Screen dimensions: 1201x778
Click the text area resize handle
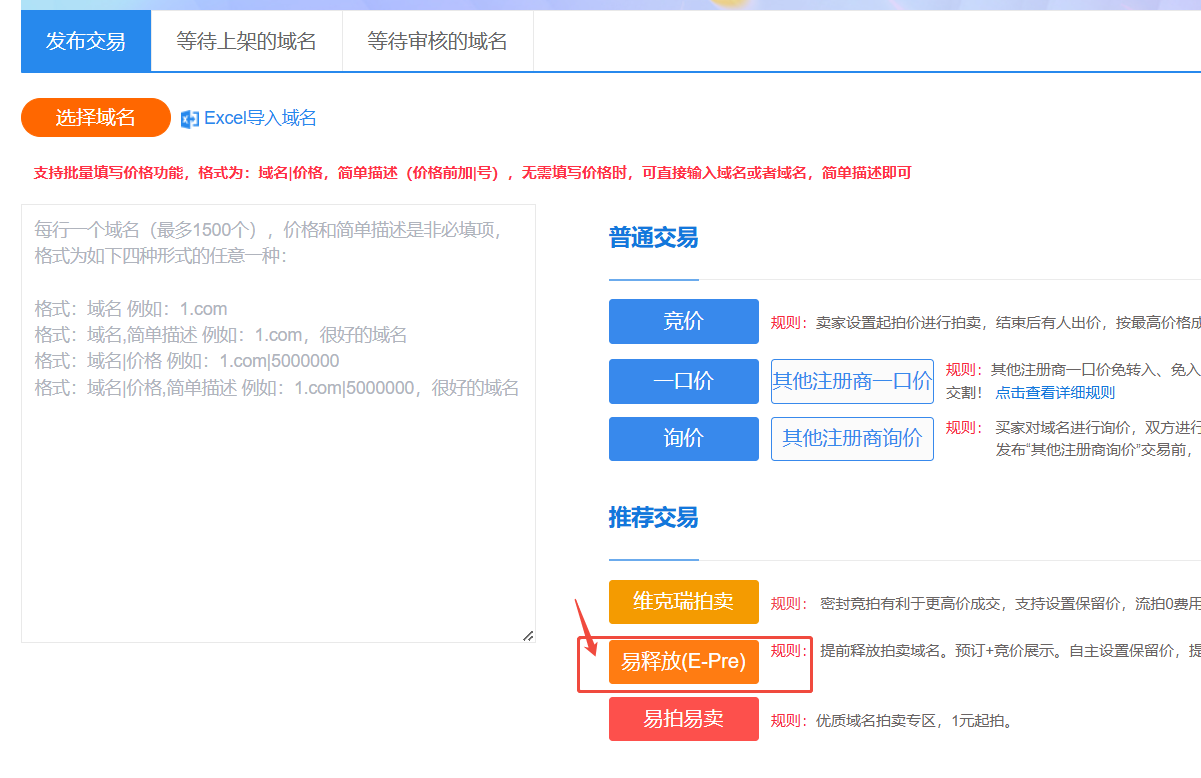528,635
